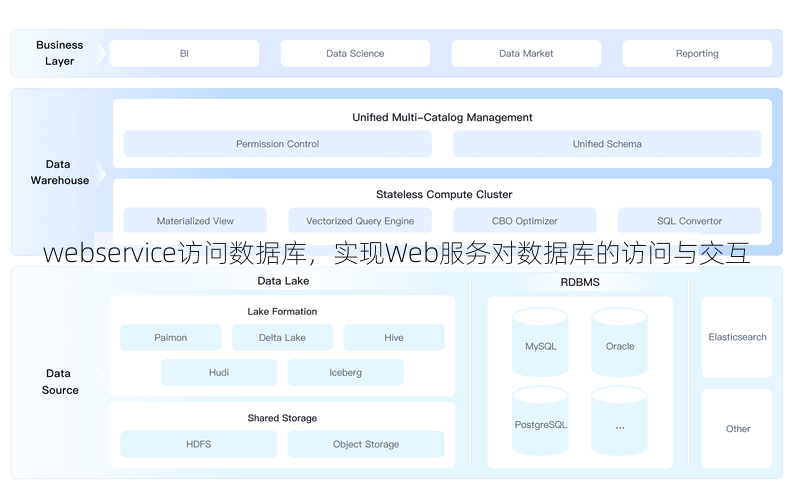Click the RDBMS heading

[x=580, y=282]
